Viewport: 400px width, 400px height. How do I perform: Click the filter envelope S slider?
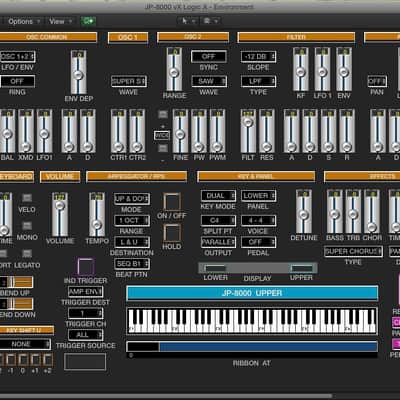(329, 131)
